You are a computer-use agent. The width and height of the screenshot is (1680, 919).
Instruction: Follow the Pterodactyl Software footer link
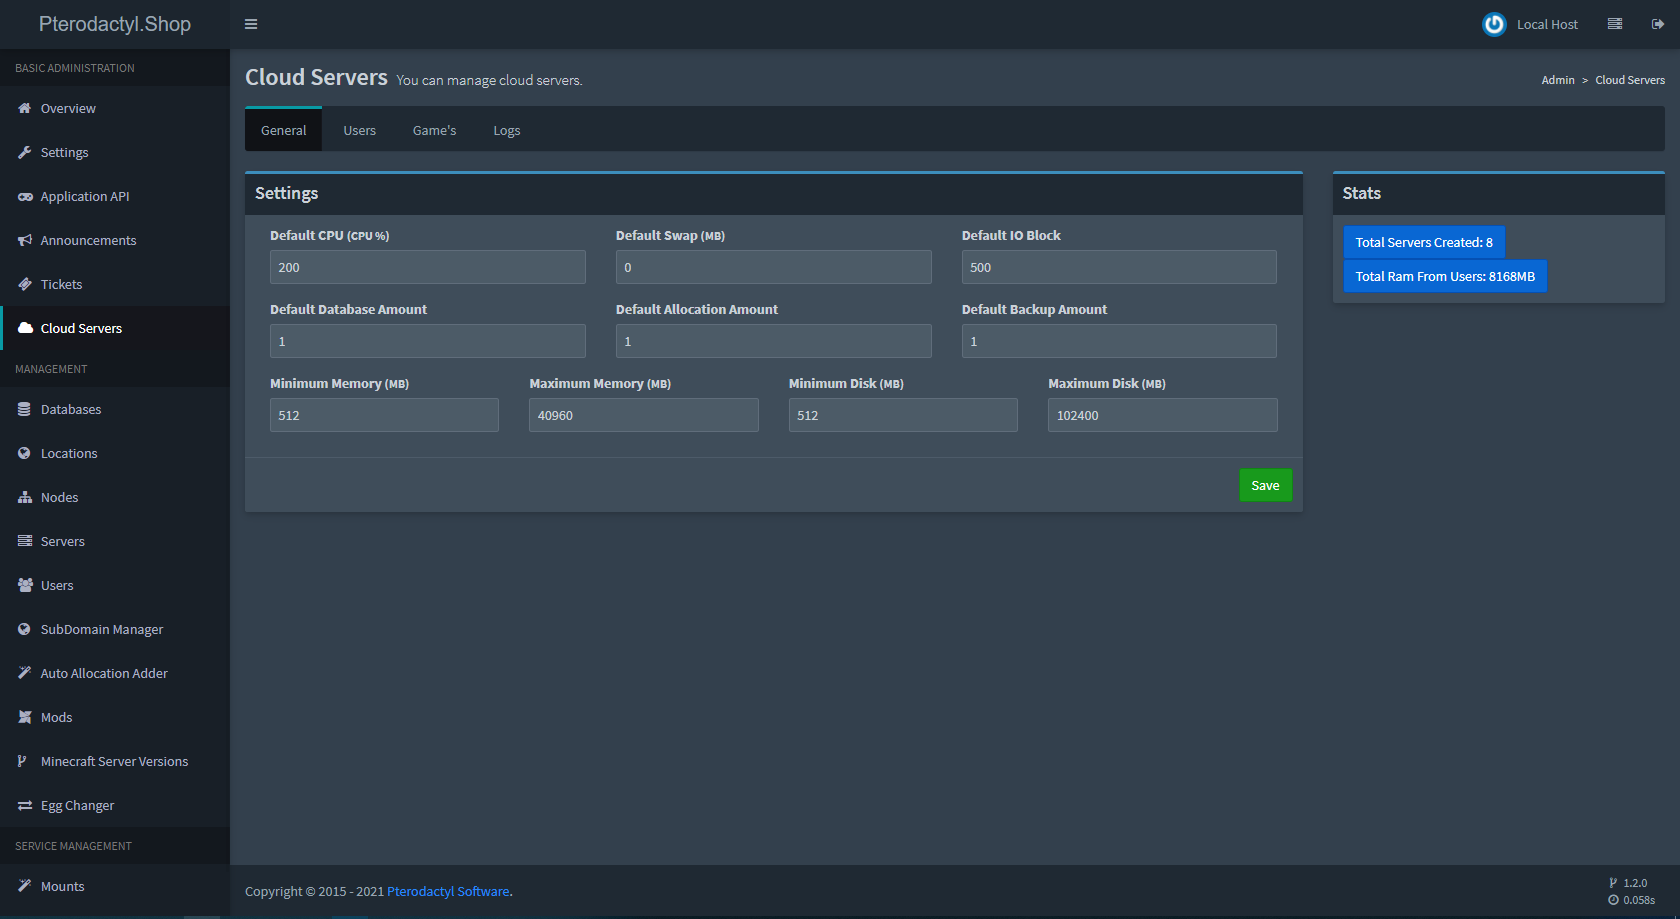tap(448, 891)
